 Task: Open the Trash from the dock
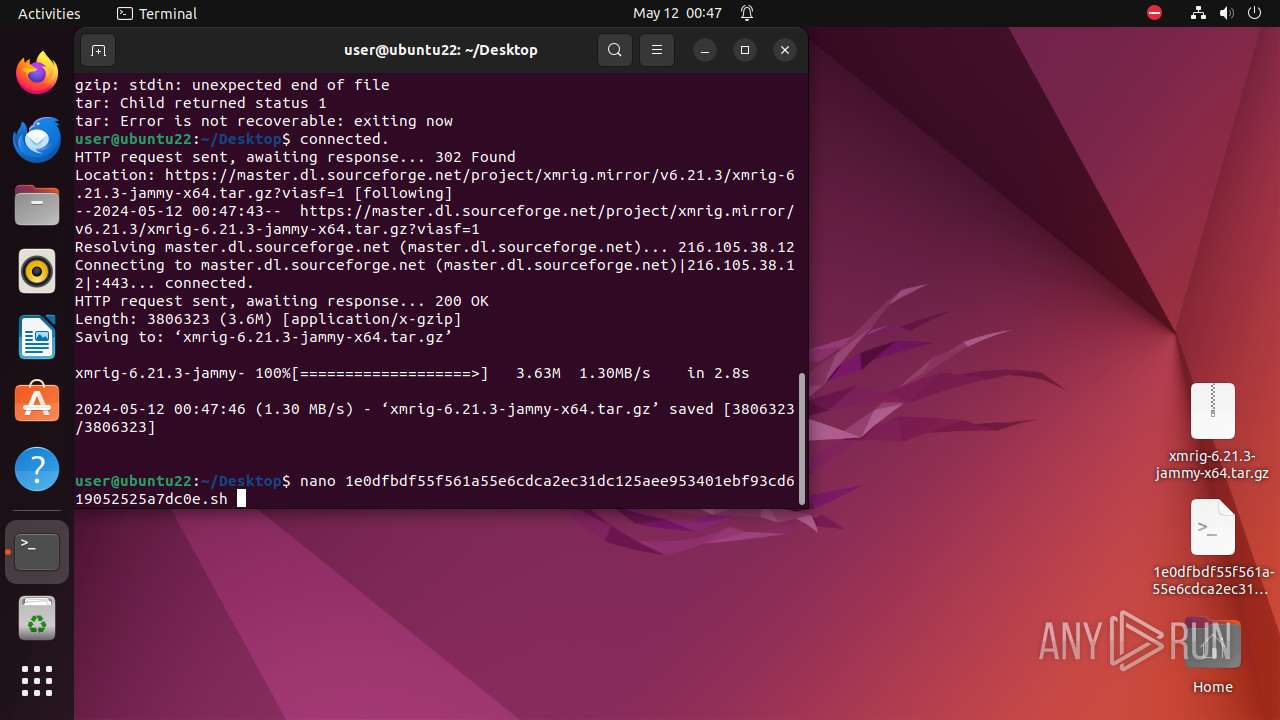pyautogui.click(x=37, y=619)
